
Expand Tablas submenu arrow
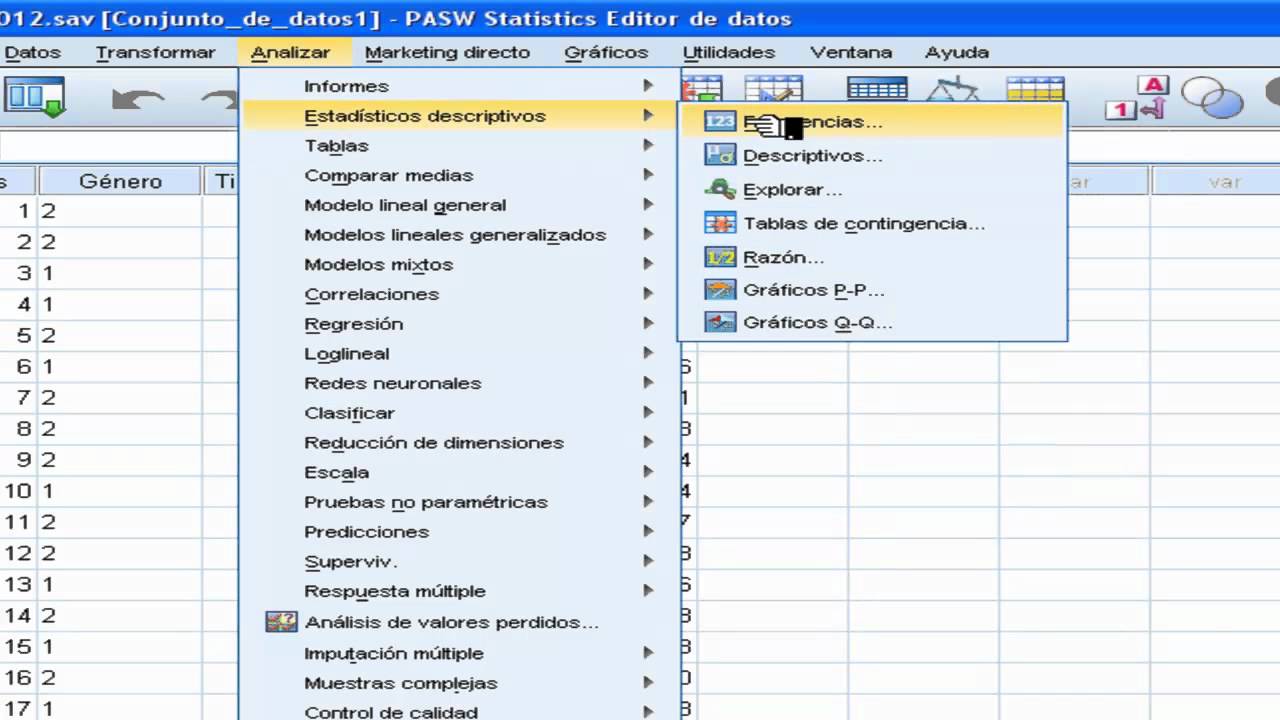[x=648, y=145]
